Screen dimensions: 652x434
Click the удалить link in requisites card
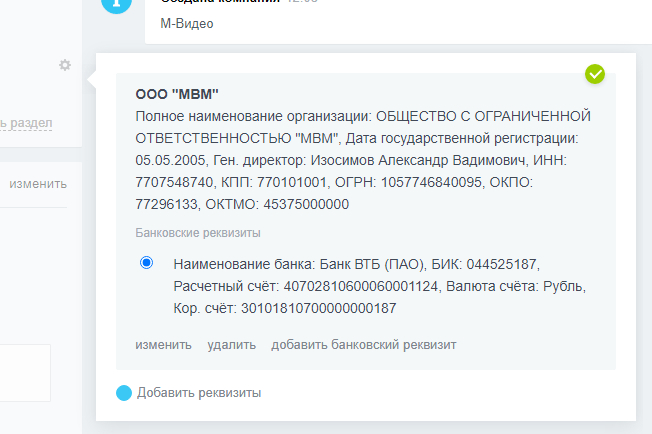tap(232, 345)
